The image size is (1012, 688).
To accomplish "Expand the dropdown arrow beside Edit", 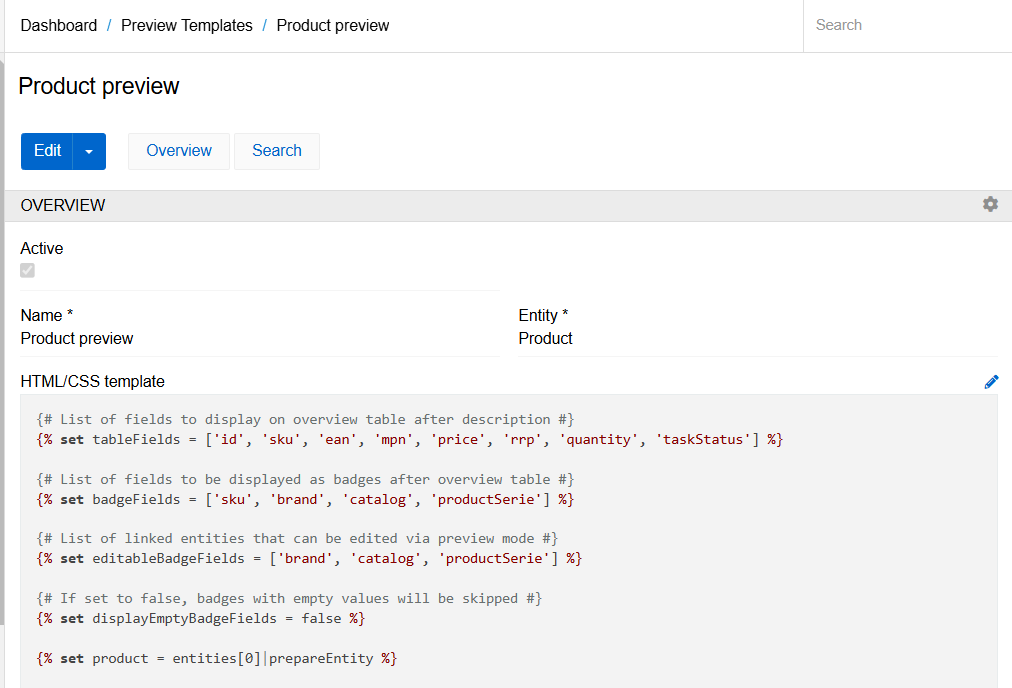I will click(89, 151).
